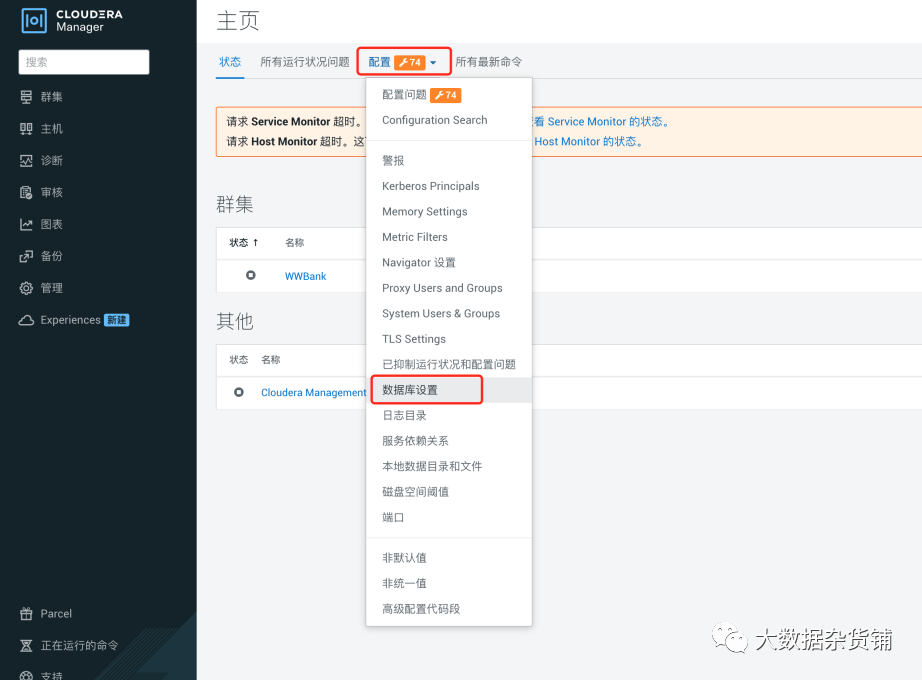Open the 群集 sidebar icon
Viewport: 922px width, 680px height.
pyautogui.click(x=26, y=97)
